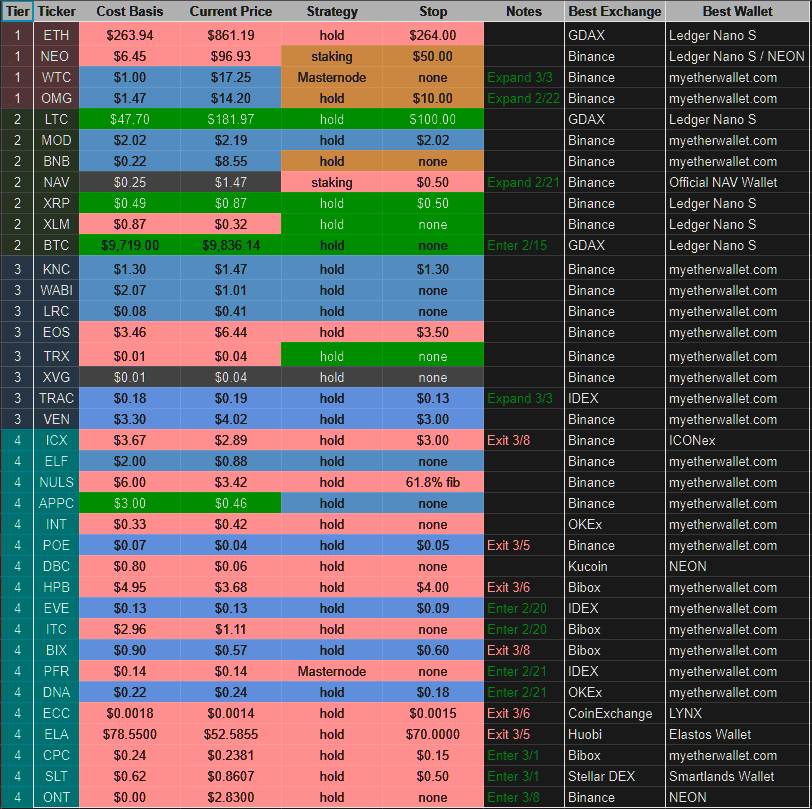Select the staking strategy cell in NEO row
Image resolution: width=812 pixels, height=809 pixels.
[331, 56]
